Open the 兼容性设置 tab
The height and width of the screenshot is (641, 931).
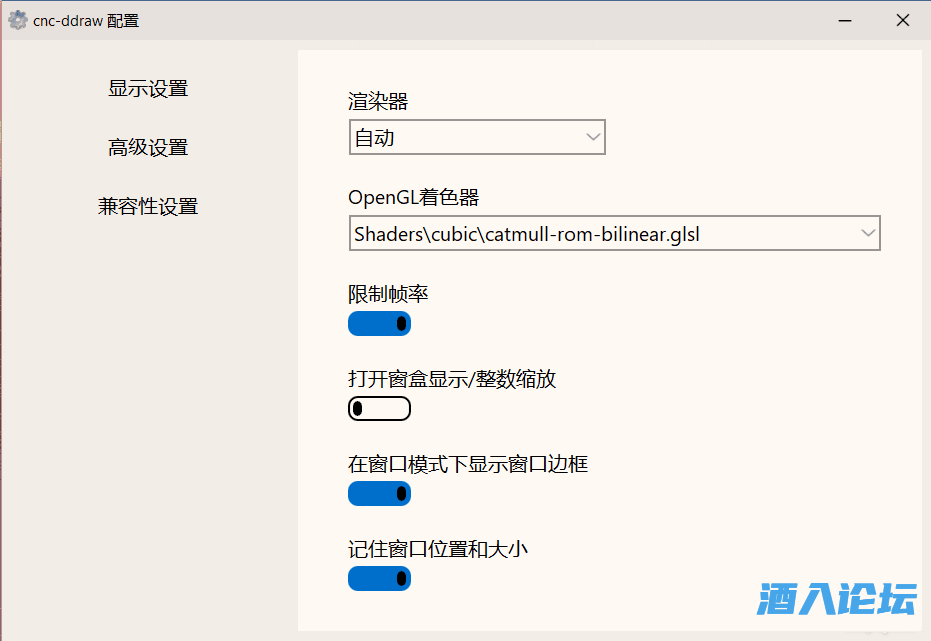tap(148, 207)
